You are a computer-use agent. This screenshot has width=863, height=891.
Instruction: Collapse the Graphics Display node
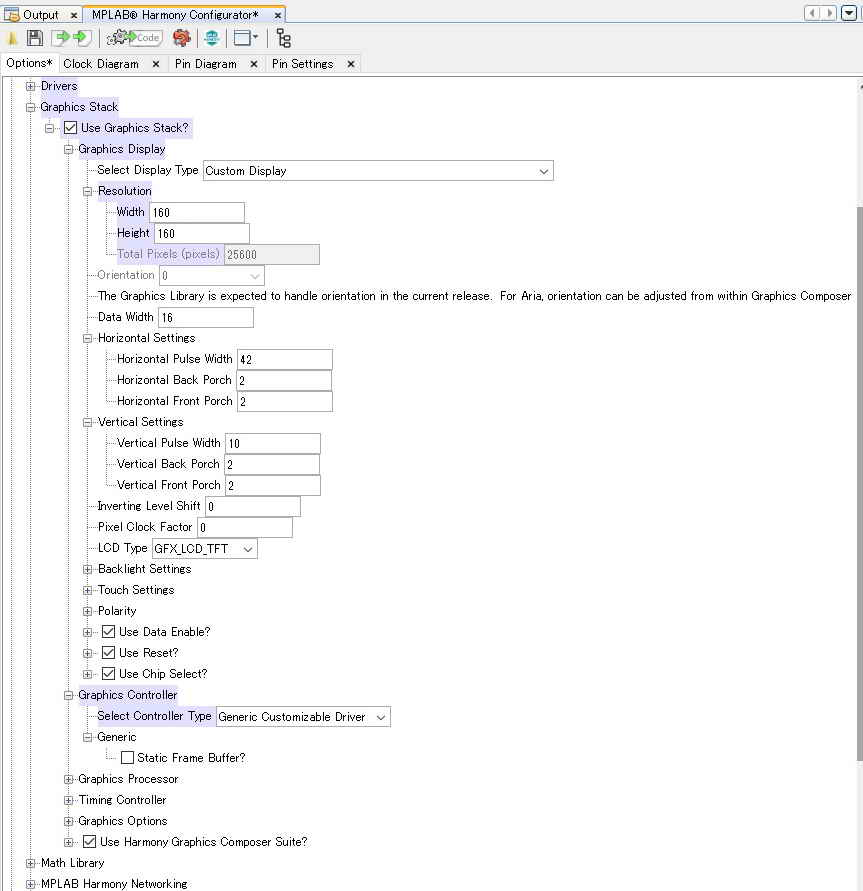pos(69,149)
